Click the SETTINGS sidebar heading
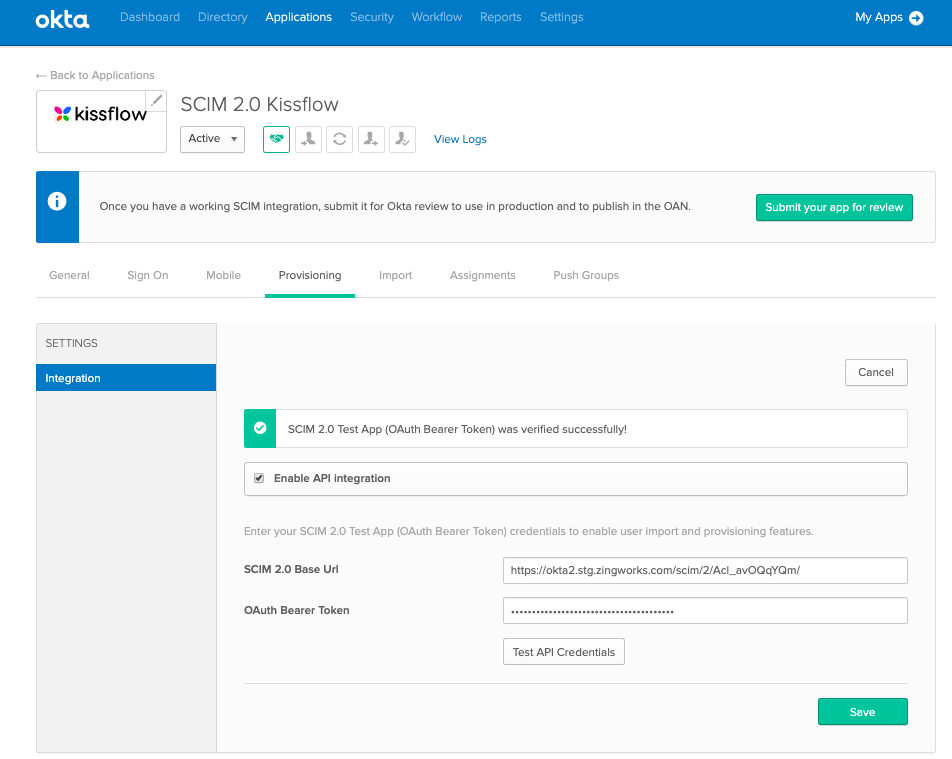 [72, 343]
